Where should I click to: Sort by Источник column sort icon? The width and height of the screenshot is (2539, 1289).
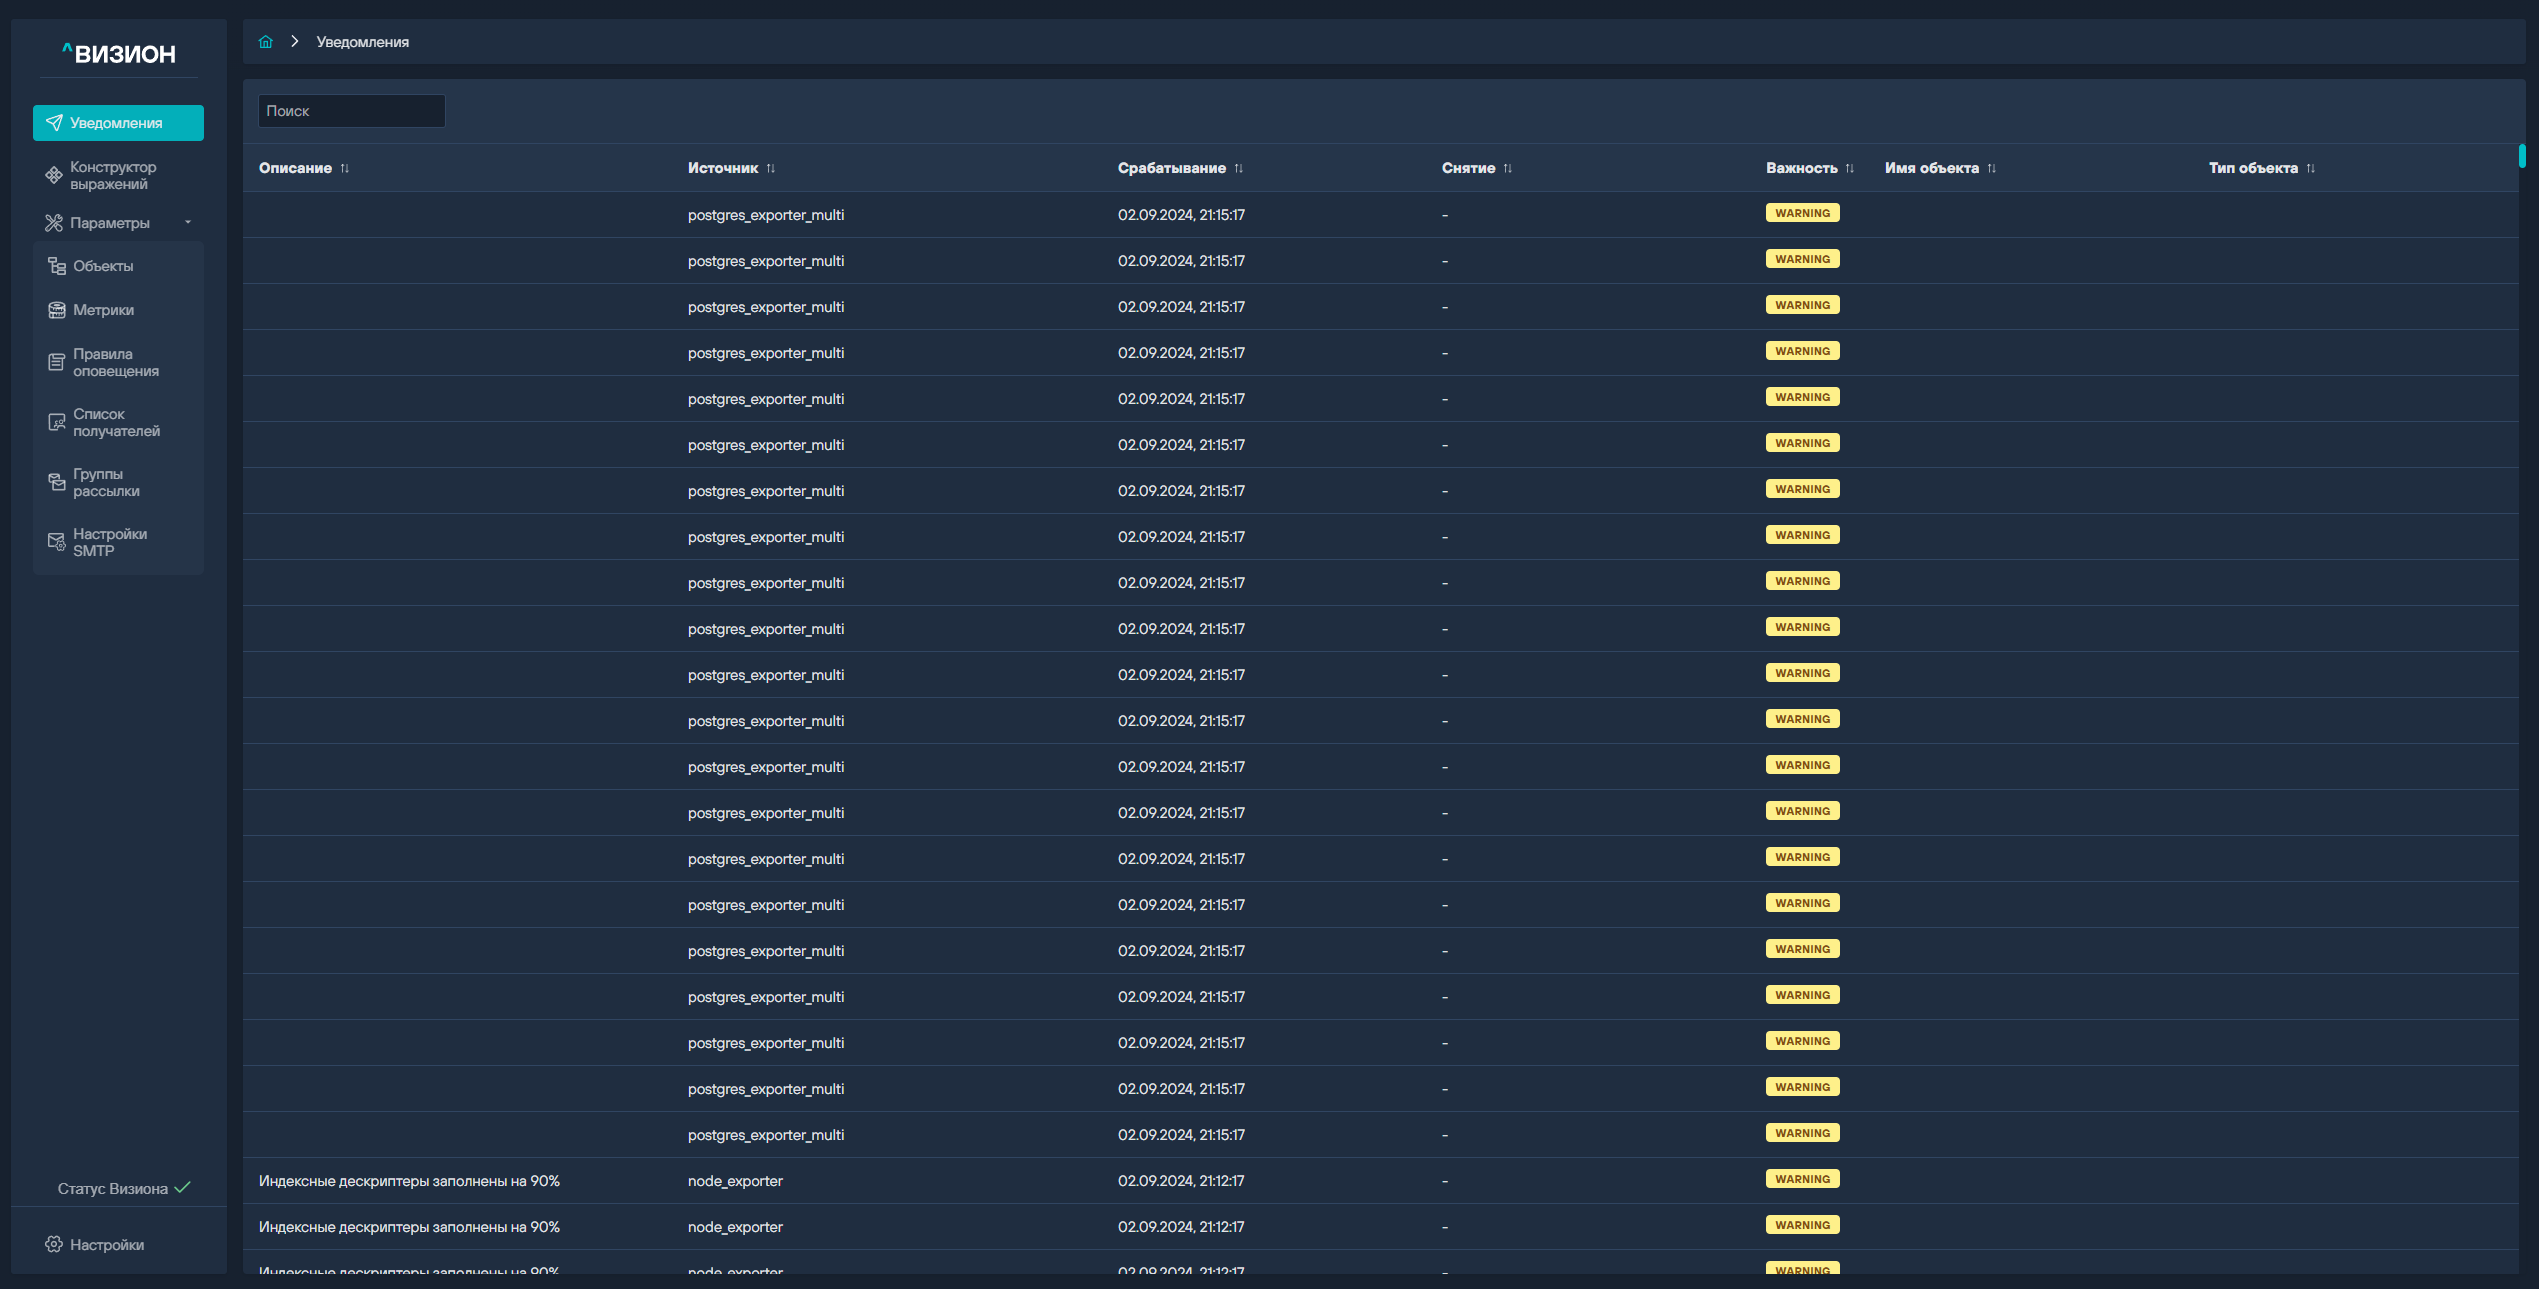tap(771, 168)
